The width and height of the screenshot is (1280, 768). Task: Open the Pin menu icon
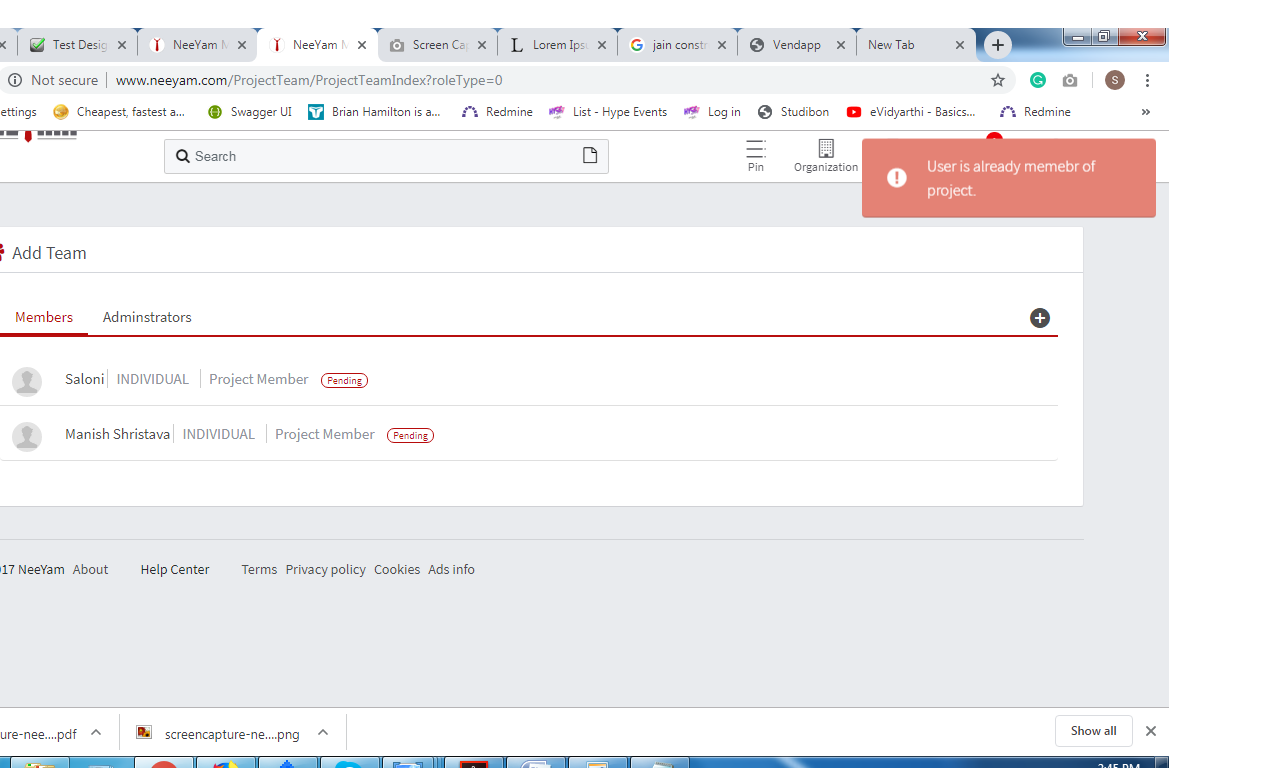point(756,149)
